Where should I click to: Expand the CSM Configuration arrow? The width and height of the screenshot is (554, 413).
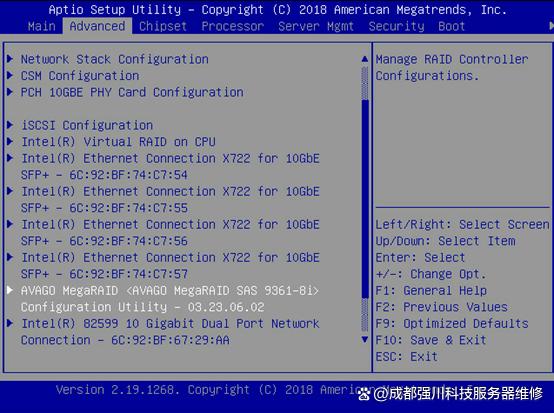10,75
